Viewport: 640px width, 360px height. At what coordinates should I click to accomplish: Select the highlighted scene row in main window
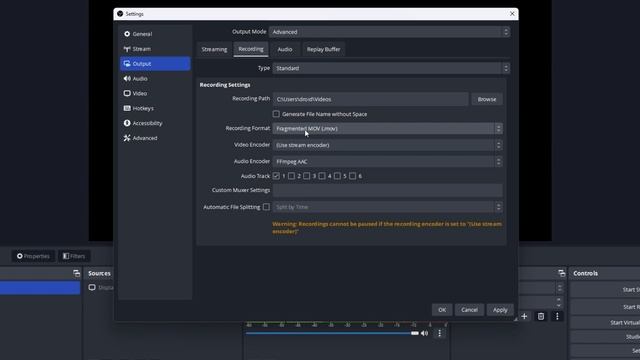(40, 288)
